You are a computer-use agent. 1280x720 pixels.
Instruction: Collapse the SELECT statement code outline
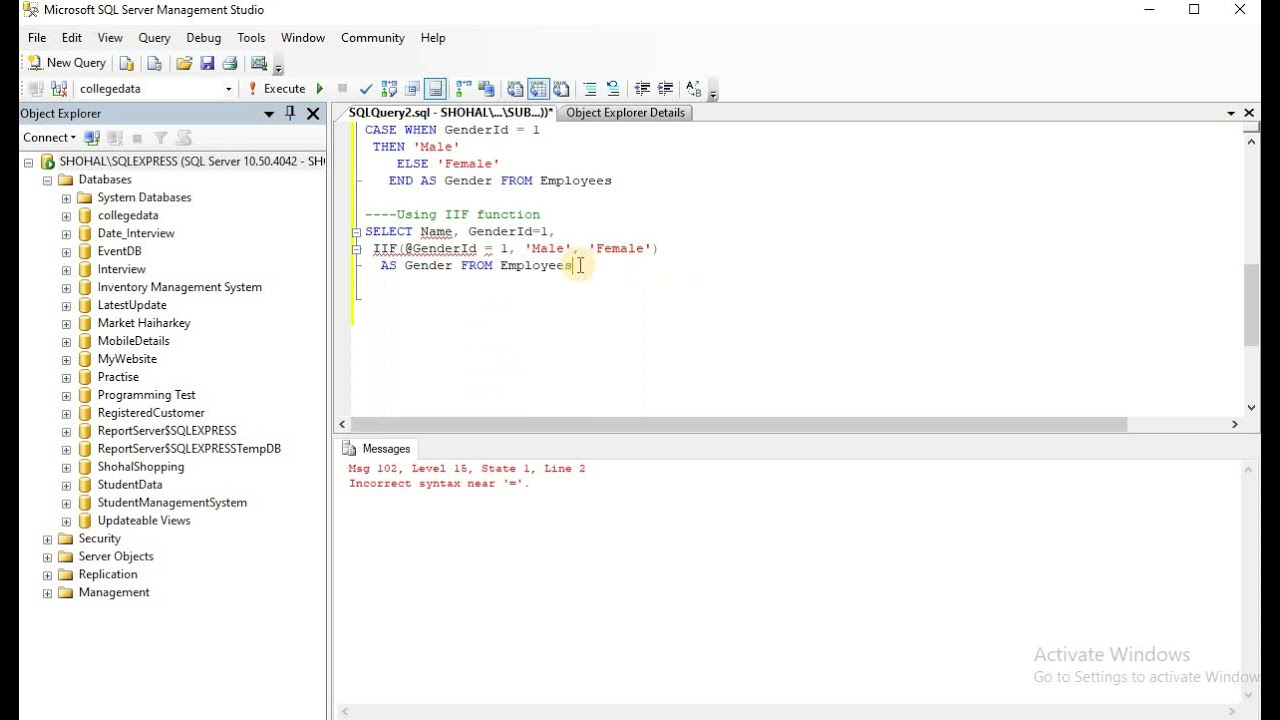[357, 232]
